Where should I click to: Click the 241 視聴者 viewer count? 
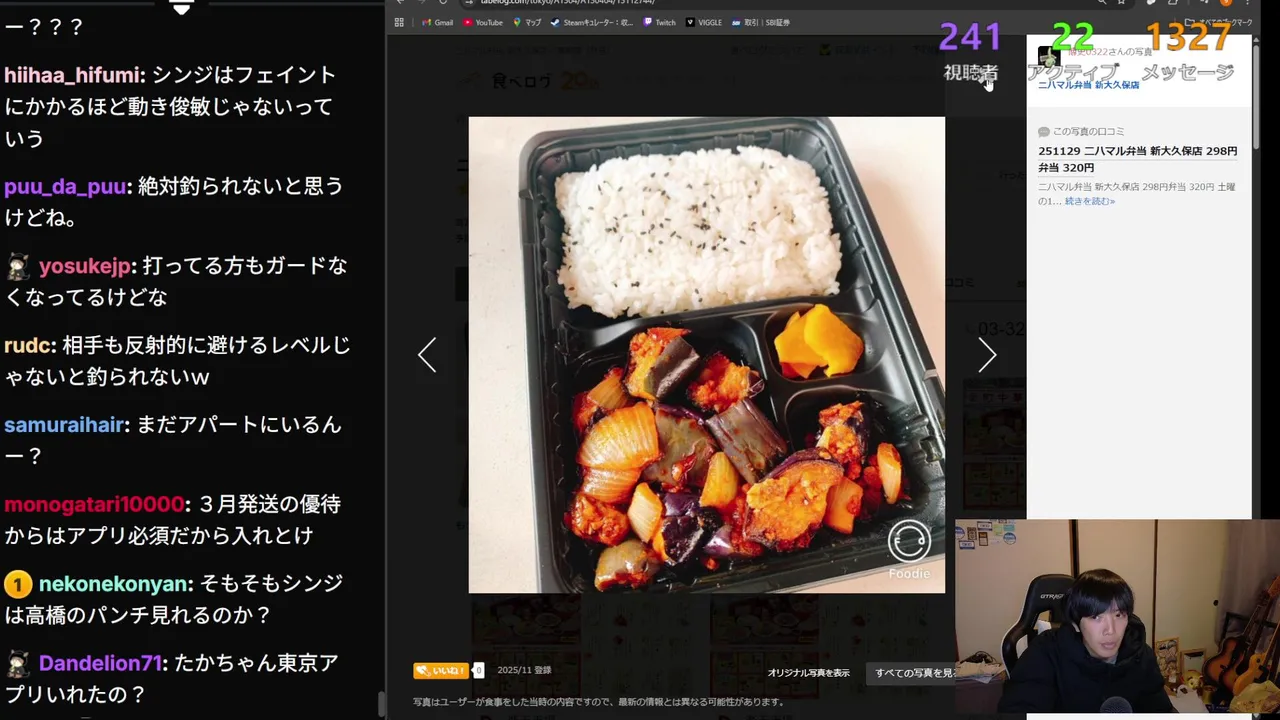[x=971, y=53]
